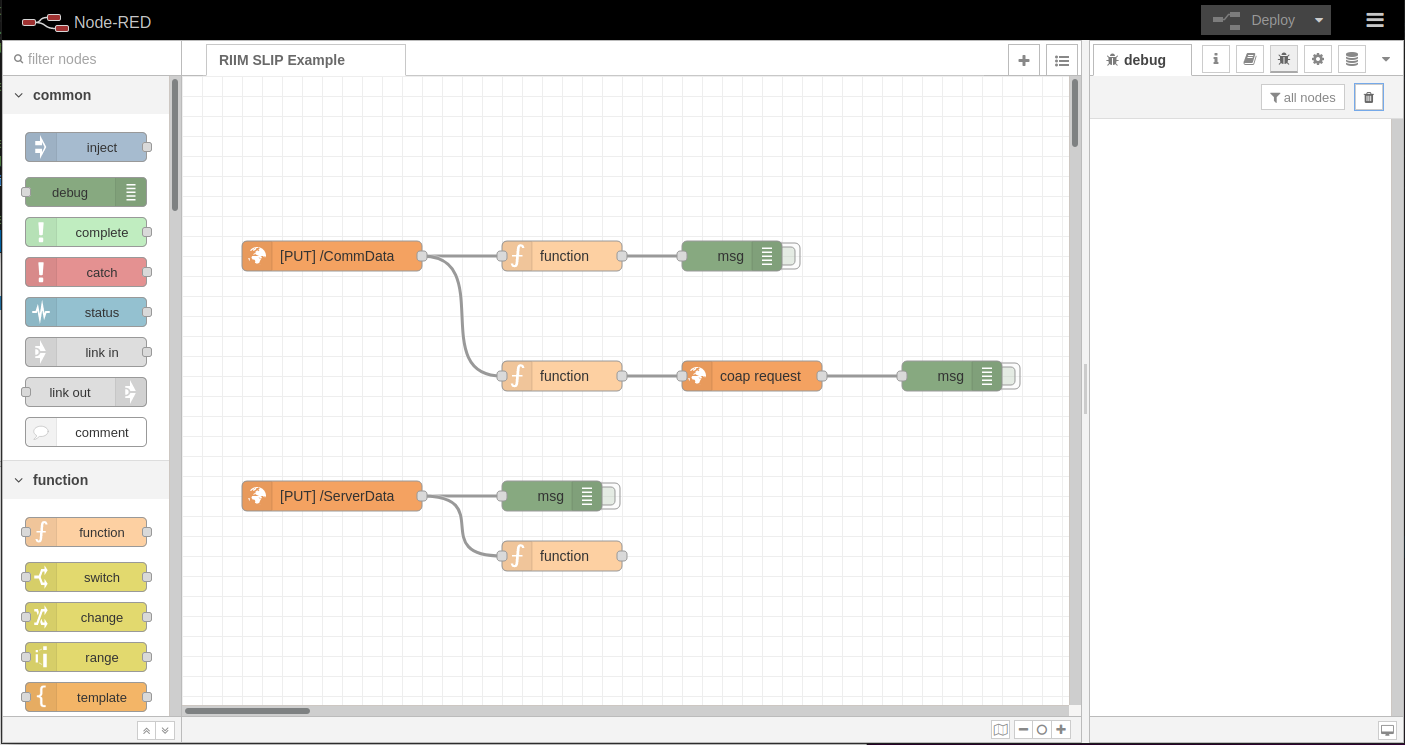Toggle the navigator map icon

1001,729
